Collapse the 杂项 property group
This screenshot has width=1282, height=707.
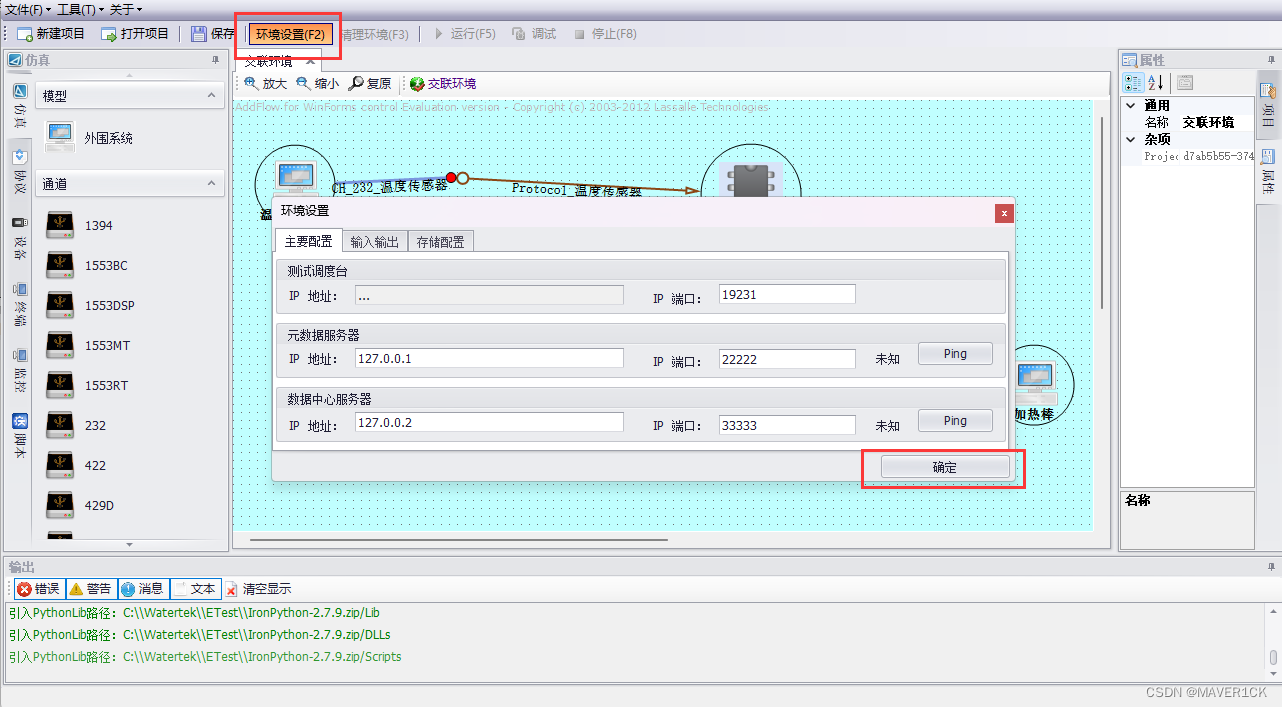pos(1131,139)
